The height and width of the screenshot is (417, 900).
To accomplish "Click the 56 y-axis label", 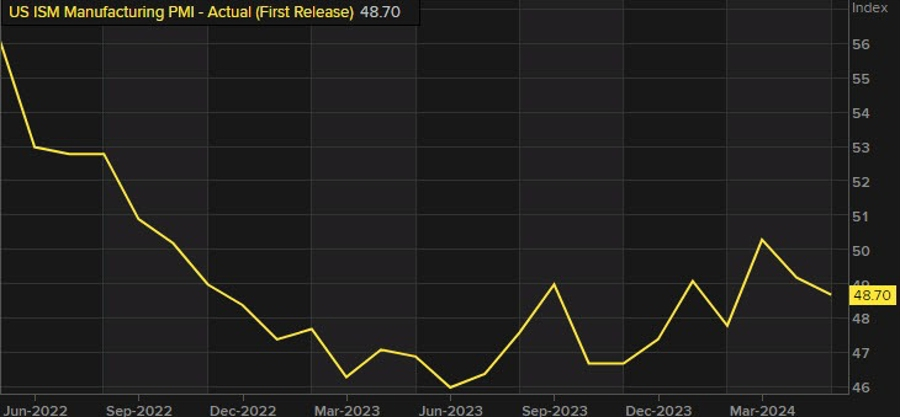I will pyautogui.click(x=861, y=45).
